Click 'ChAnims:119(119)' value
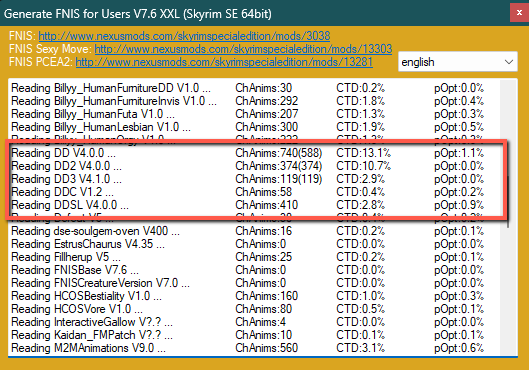This screenshot has width=529, height=370. tap(279, 179)
